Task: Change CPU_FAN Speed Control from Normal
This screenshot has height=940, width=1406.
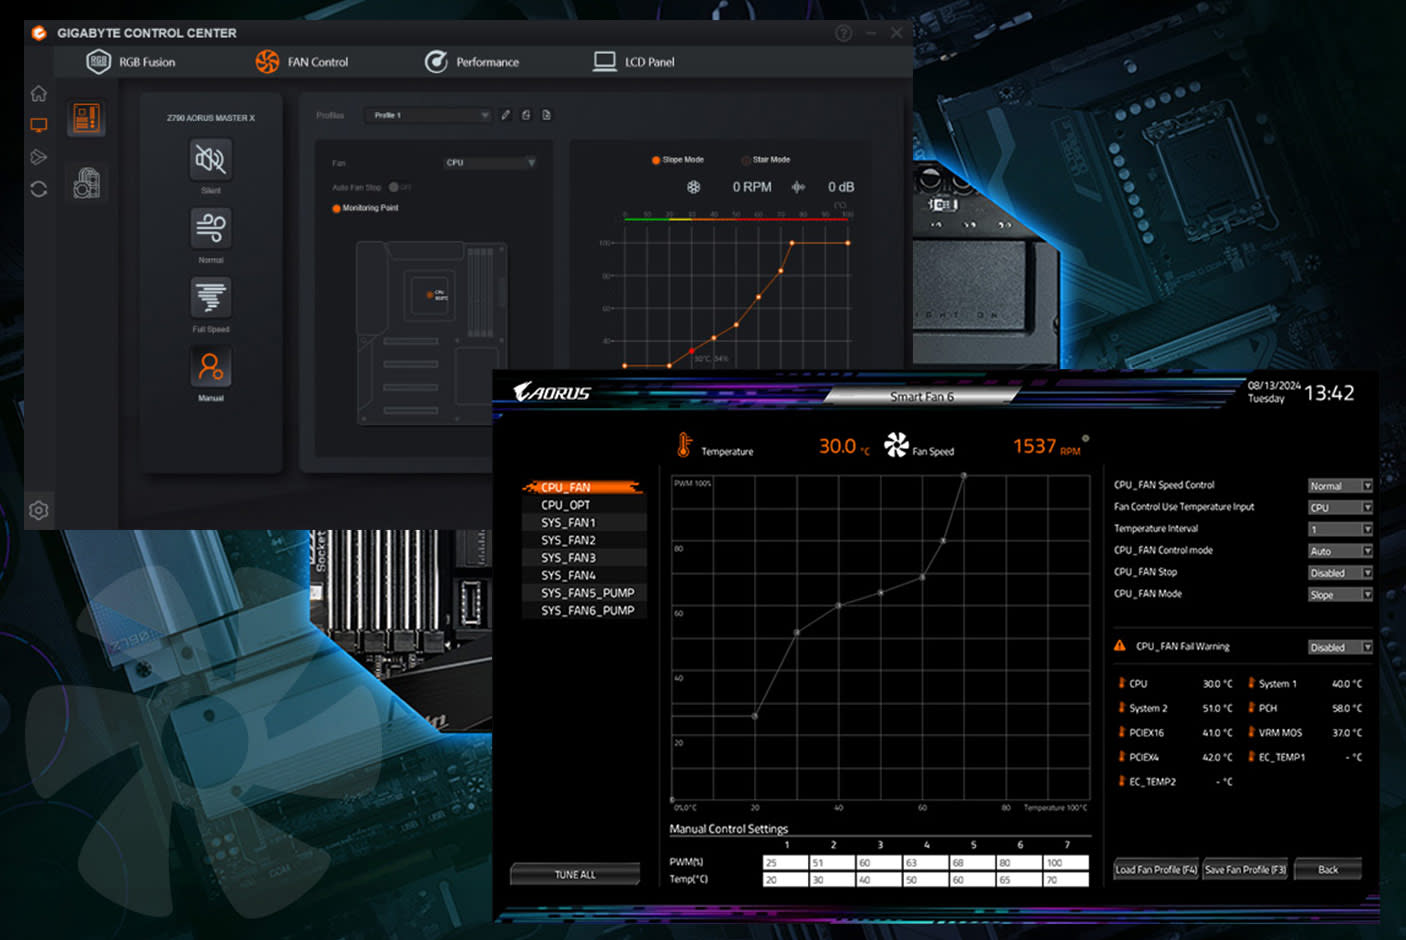Action: [1339, 485]
